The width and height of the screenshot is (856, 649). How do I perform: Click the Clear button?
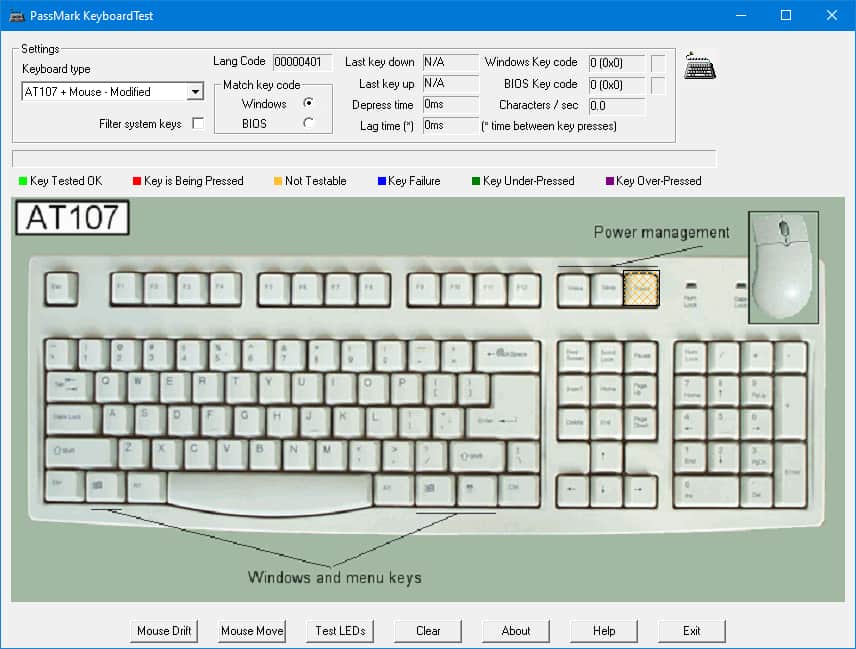(428, 631)
